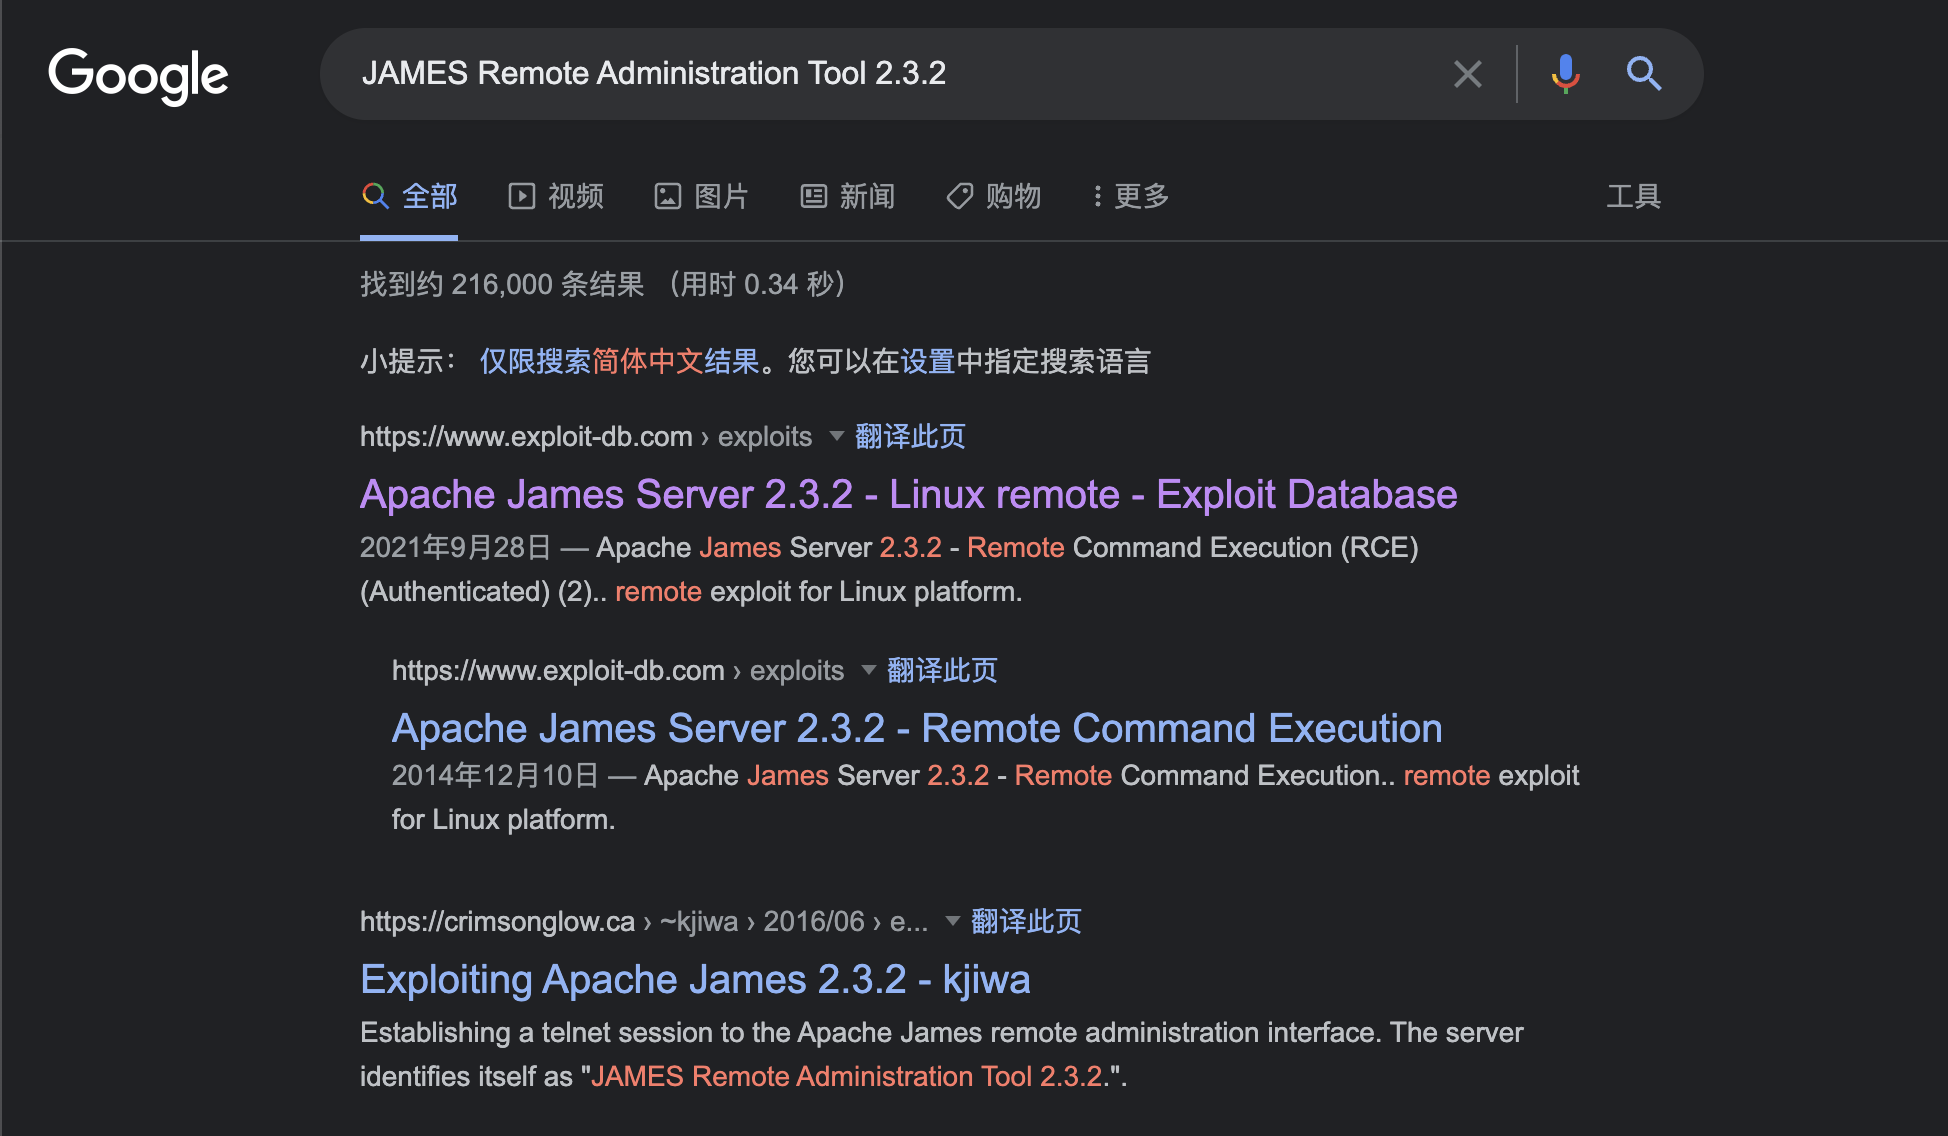Switch to the 图片 images tab

702,196
